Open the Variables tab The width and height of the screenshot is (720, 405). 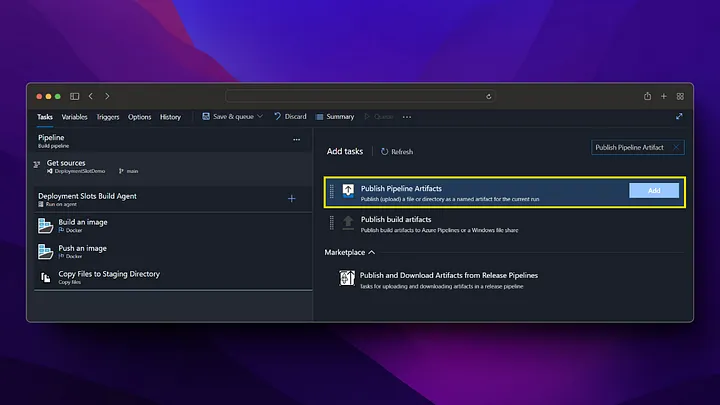[74, 117]
